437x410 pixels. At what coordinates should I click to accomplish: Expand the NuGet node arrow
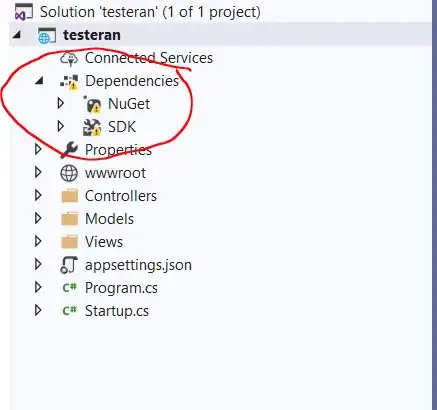(61, 104)
